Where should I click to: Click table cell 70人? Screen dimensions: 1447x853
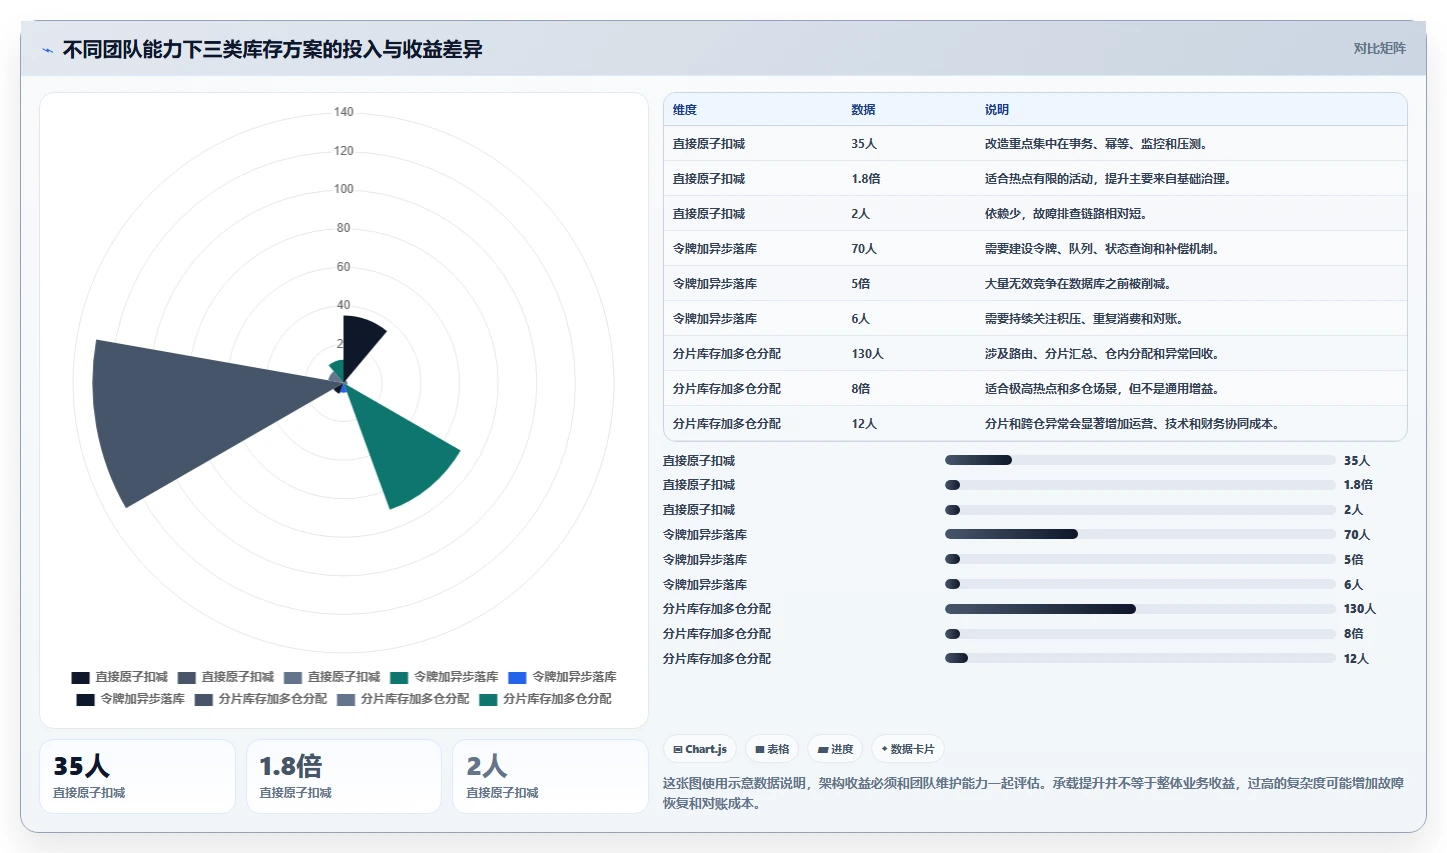[x=864, y=249]
